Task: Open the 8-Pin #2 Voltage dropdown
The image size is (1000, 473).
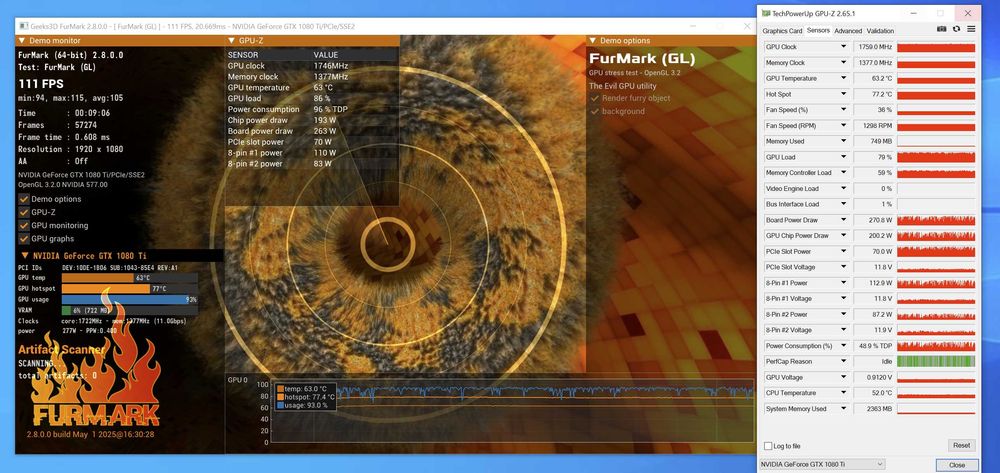Action: click(844, 330)
